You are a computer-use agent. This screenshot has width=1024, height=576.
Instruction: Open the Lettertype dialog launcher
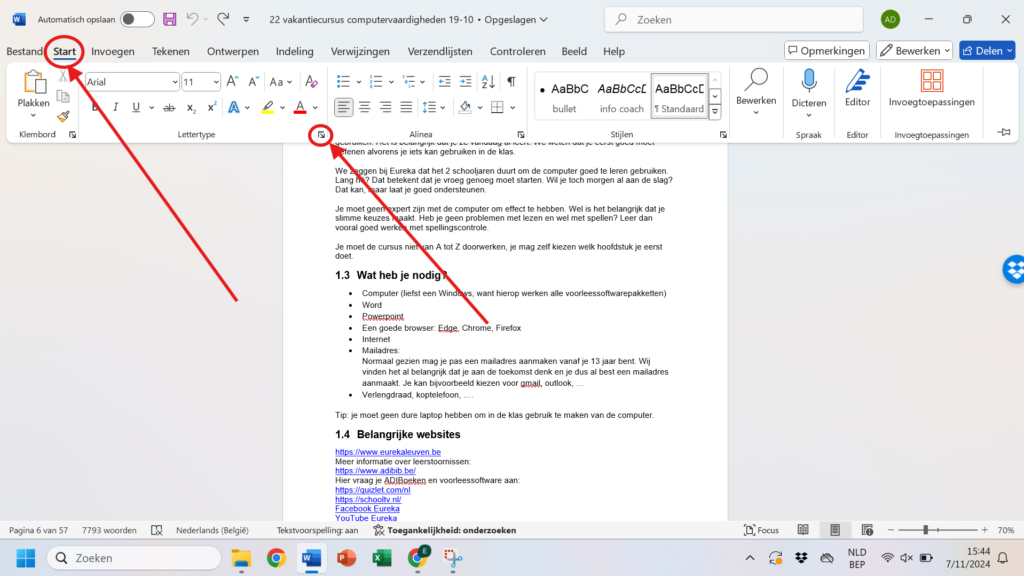[x=320, y=134]
